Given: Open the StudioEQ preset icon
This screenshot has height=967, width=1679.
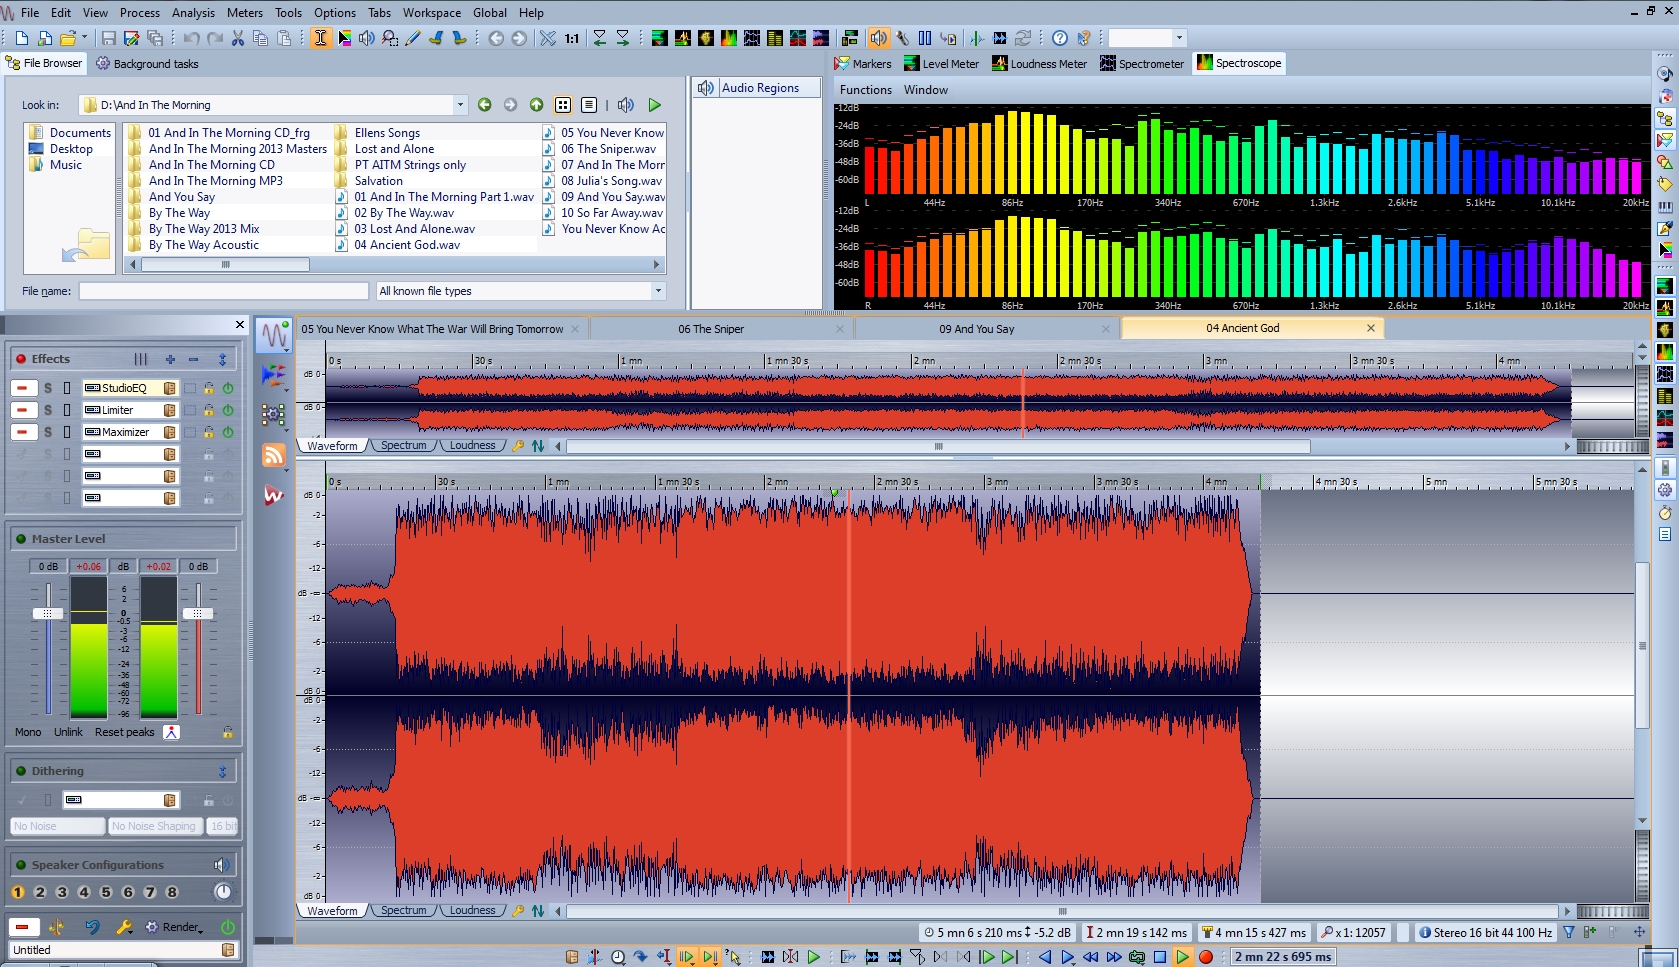Looking at the screenshot, I should pyautogui.click(x=170, y=388).
